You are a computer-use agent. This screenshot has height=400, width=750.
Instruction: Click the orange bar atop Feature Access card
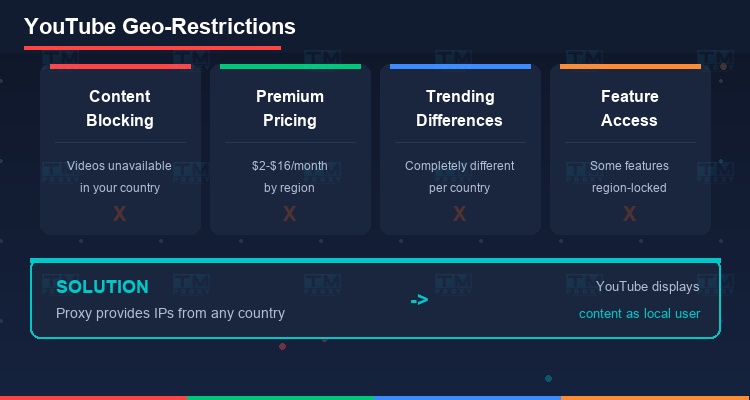point(630,67)
